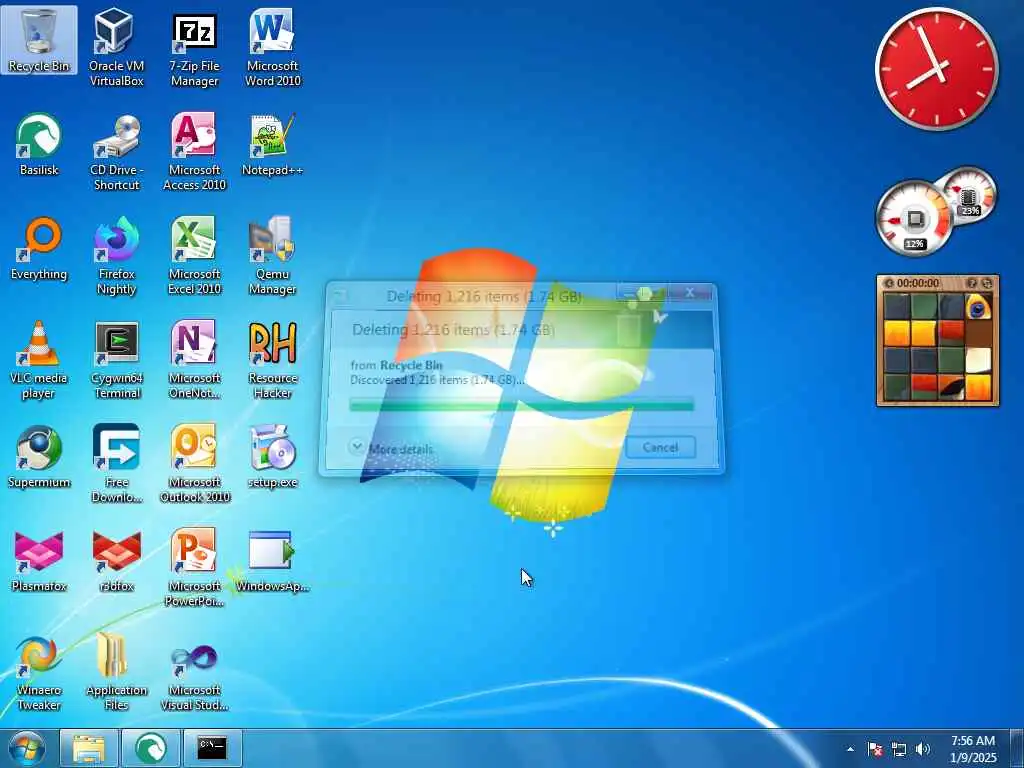Image resolution: width=1024 pixels, height=768 pixels.
Task: Select the Winaero Tweaker icon
Action: coord(39,673)
